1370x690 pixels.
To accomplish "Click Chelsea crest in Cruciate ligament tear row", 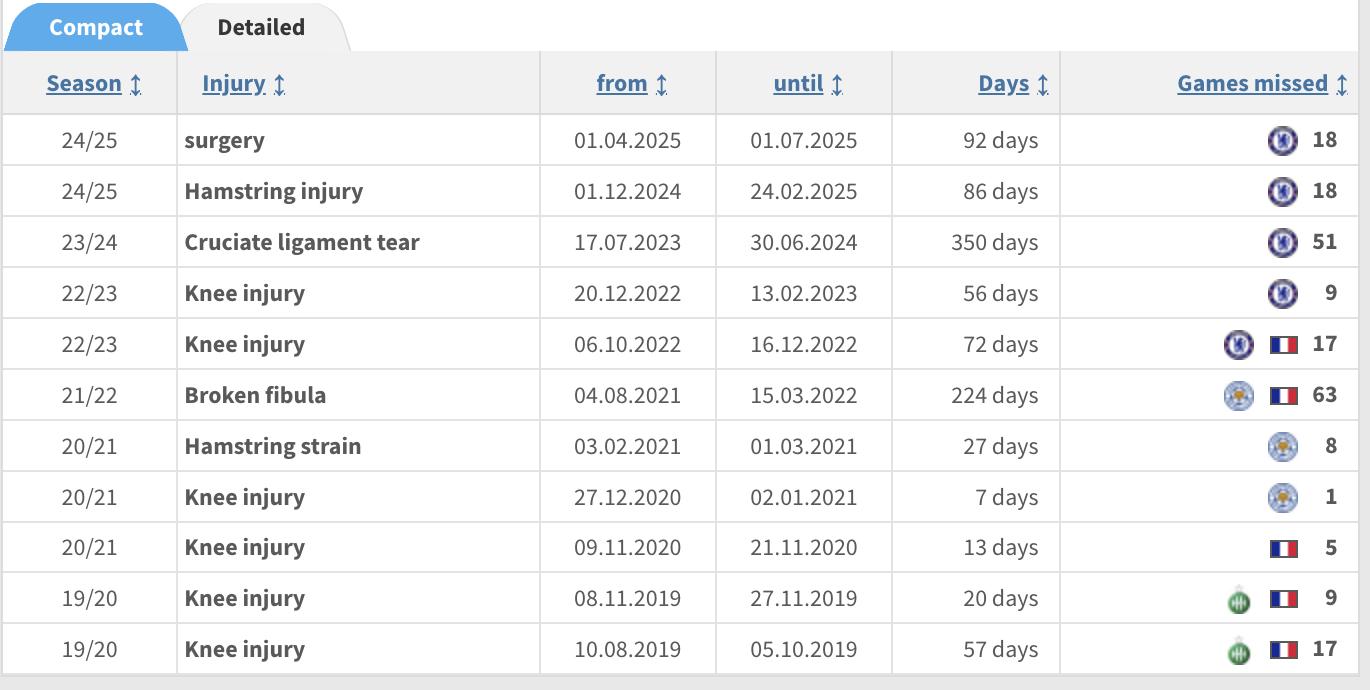I will 1282,242.
